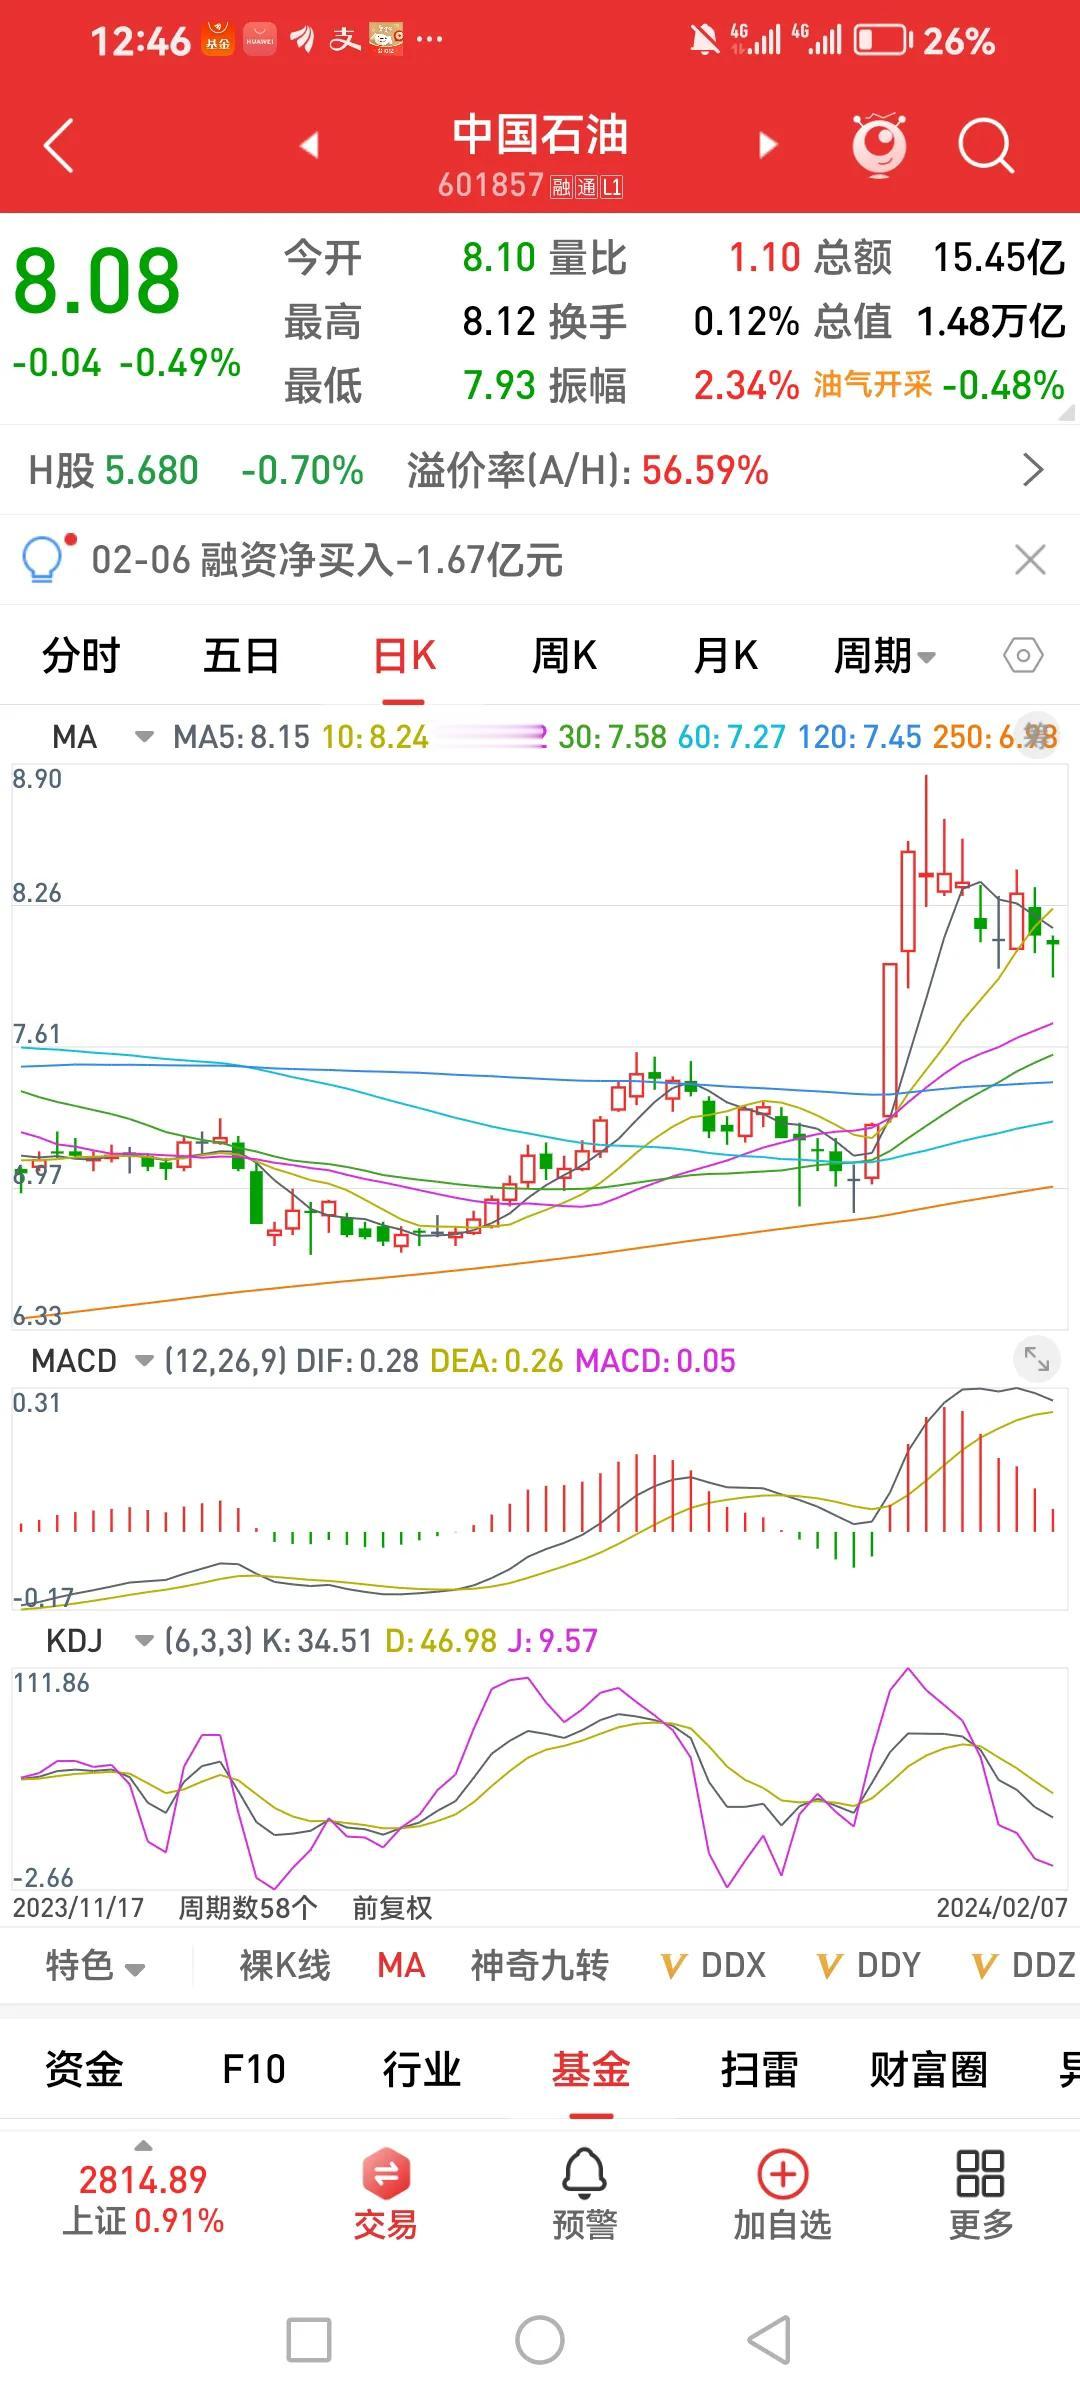
Task: Dismiss the 融资净买入 notice
Action: [1030, 559]
